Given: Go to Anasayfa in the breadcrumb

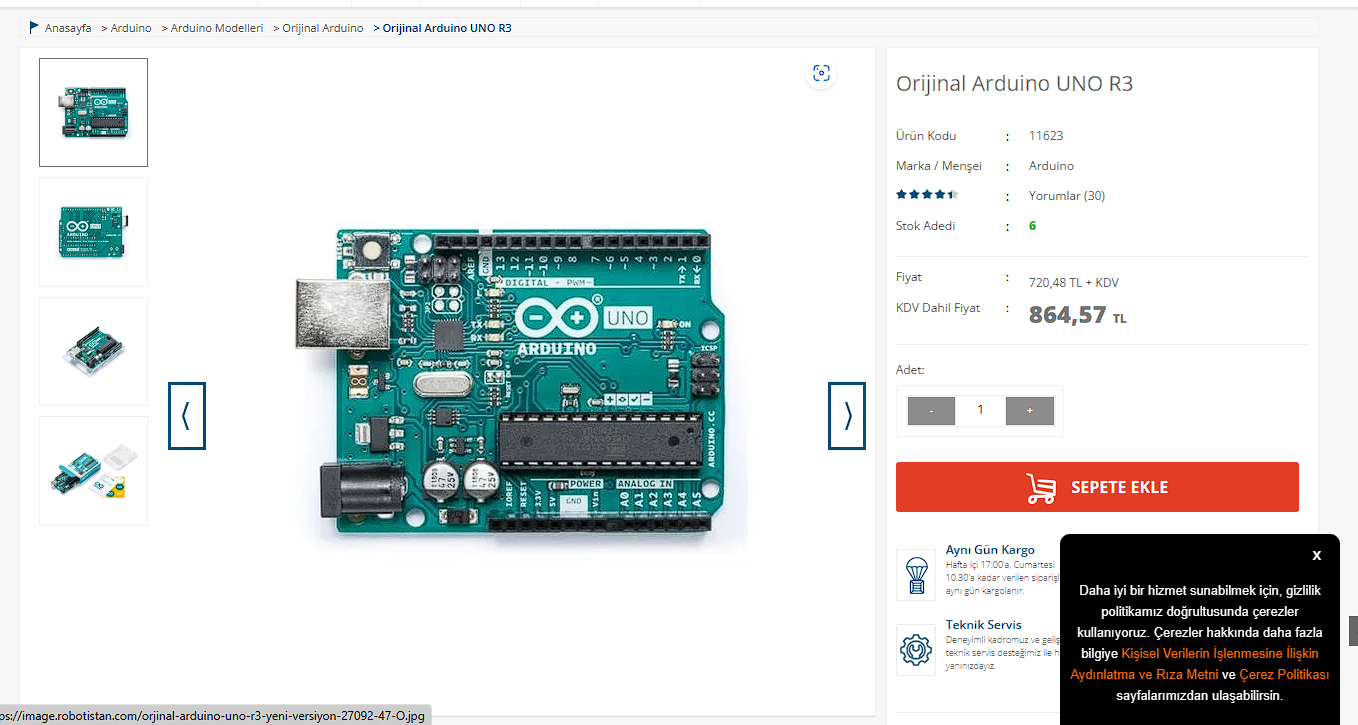Looking at the screenshot, I should pos(68,28).
